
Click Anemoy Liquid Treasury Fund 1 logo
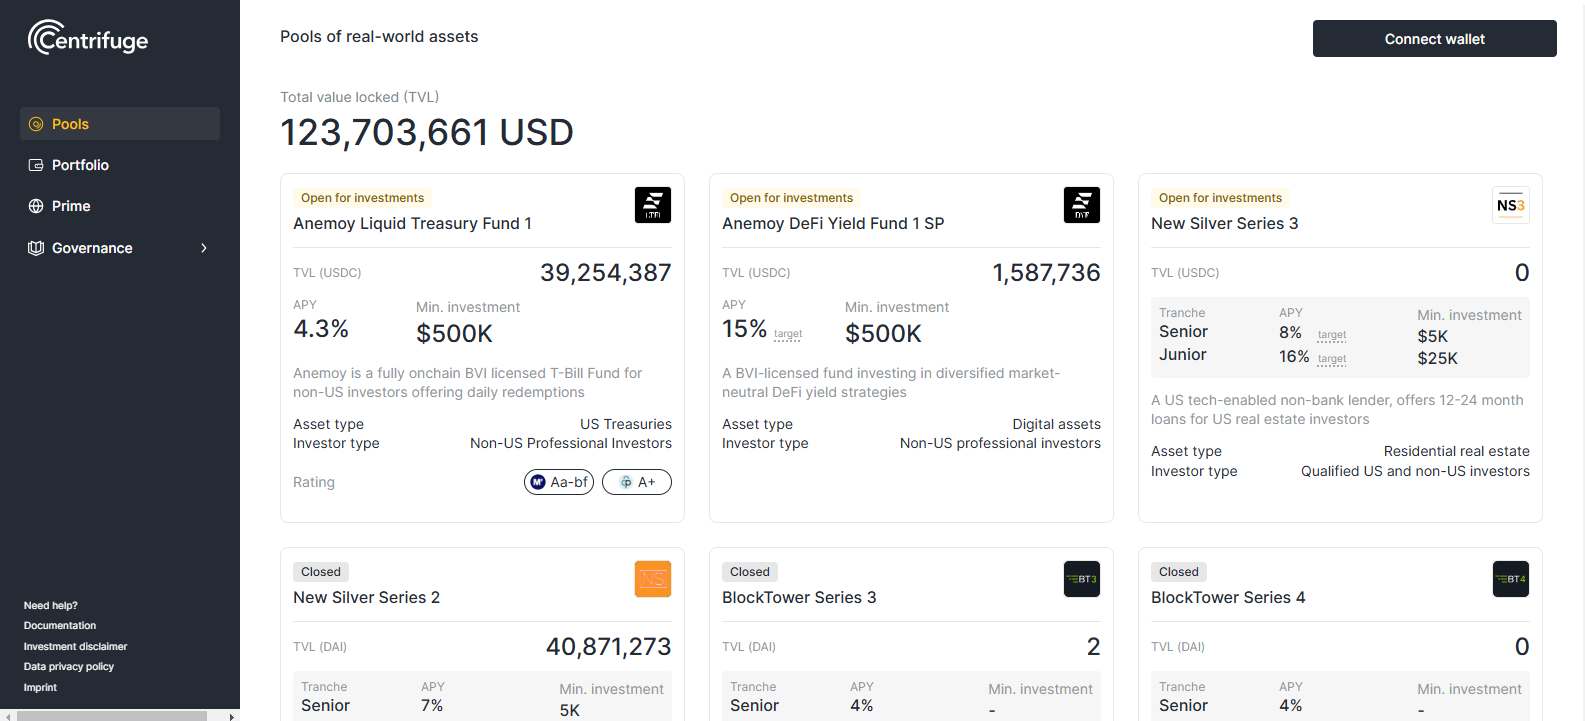[653, 205]
